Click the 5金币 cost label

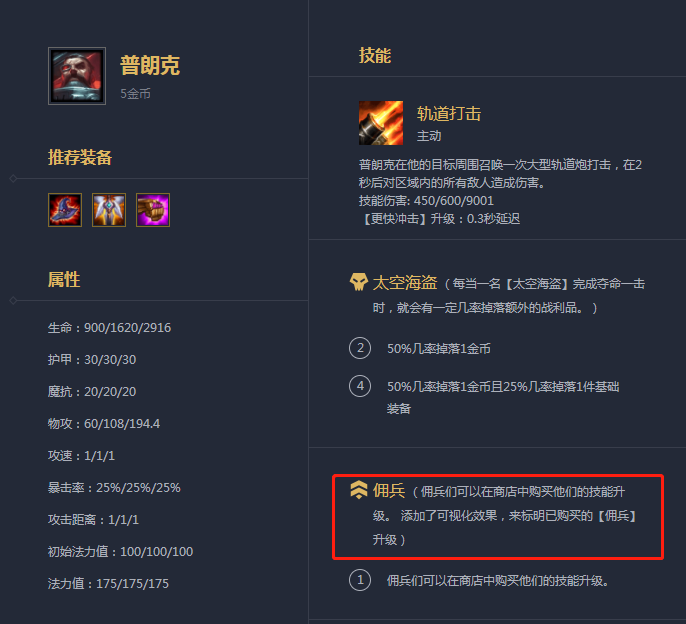tap(136, 94)
